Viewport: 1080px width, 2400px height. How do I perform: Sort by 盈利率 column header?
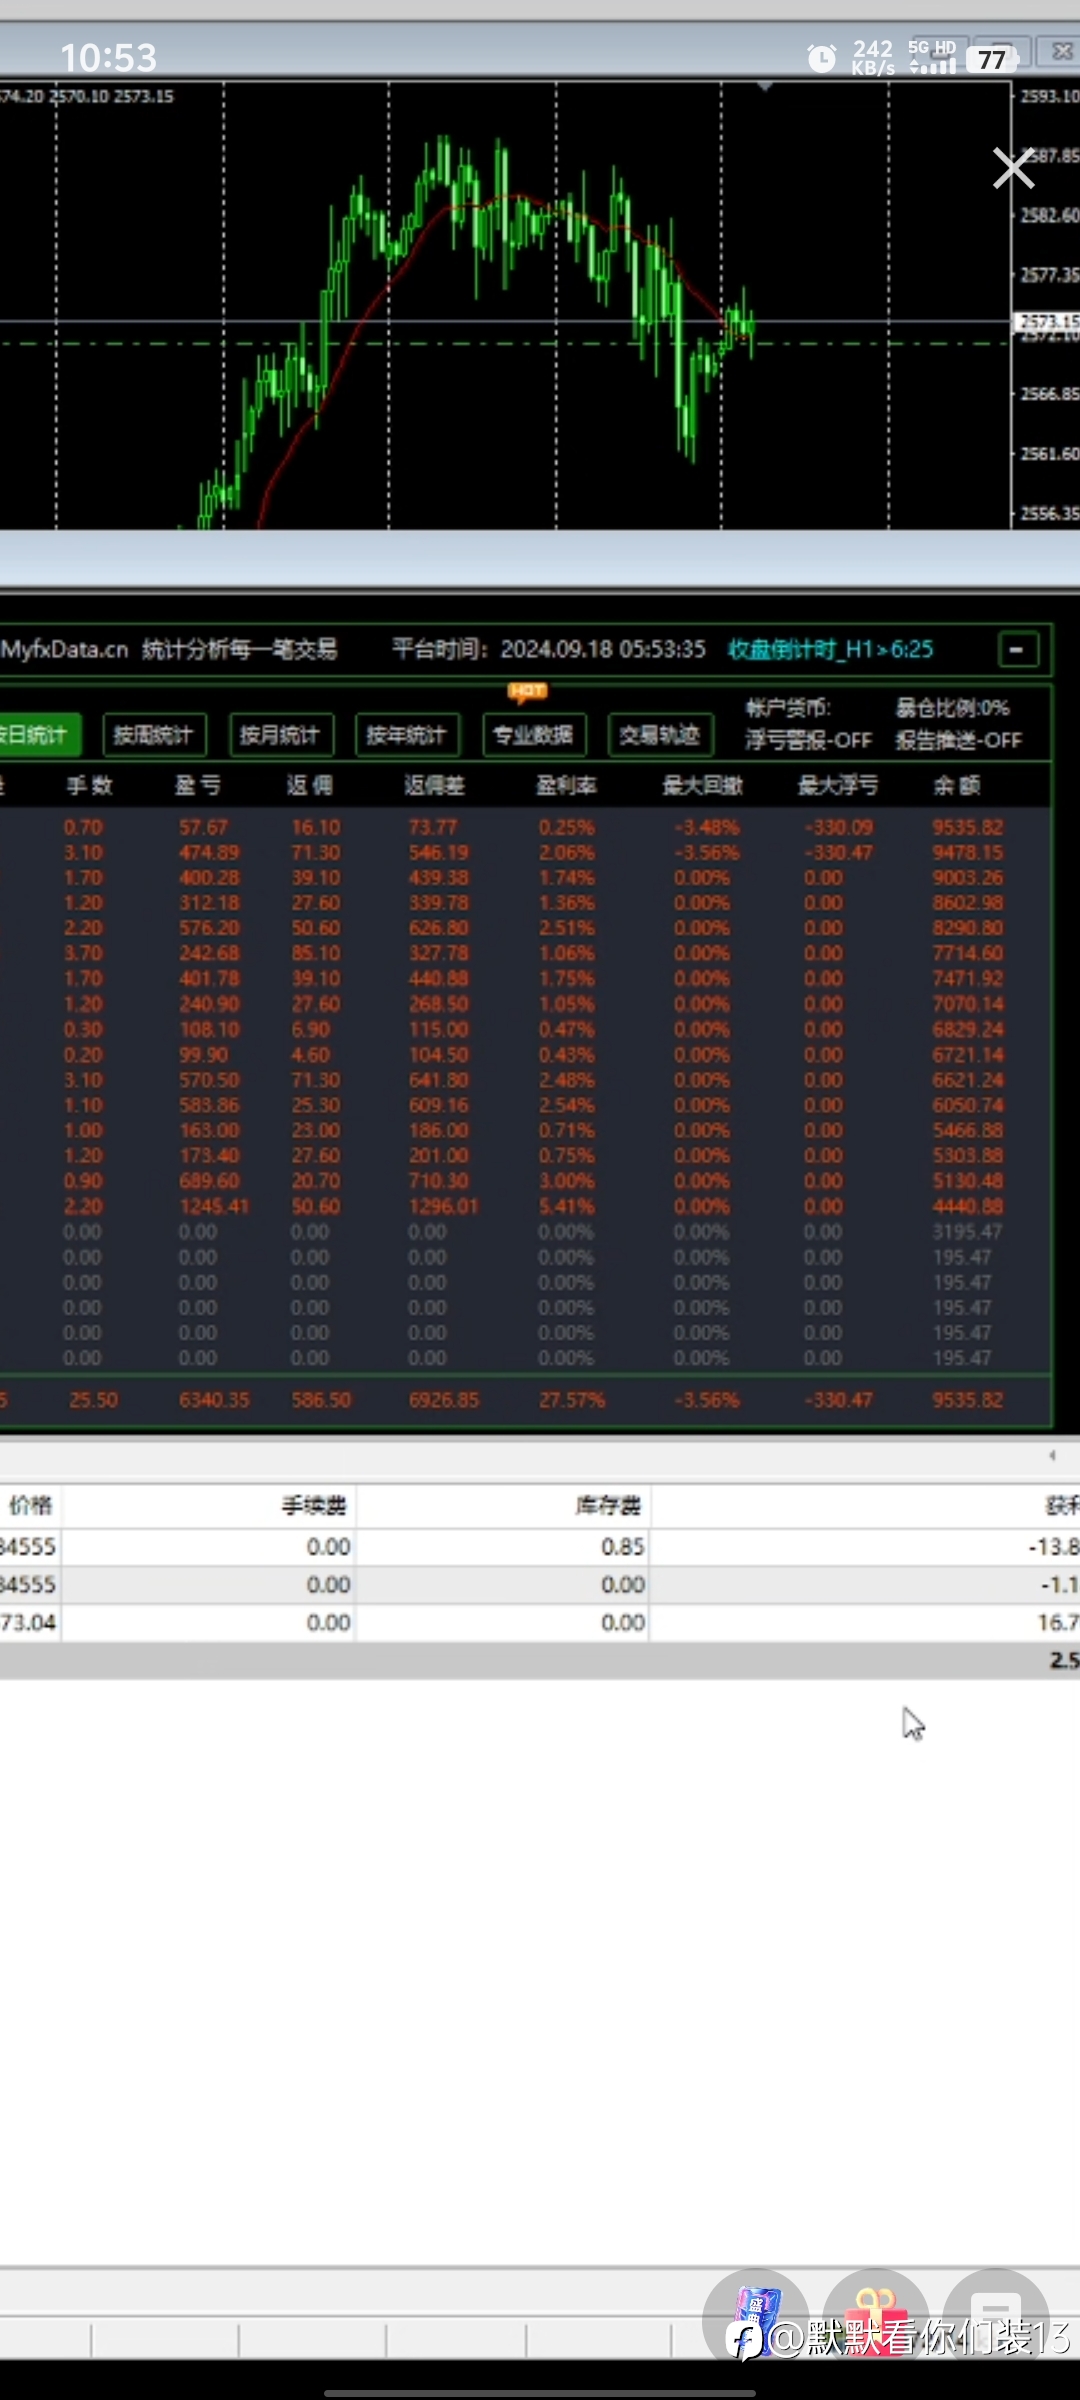point(566,786)
